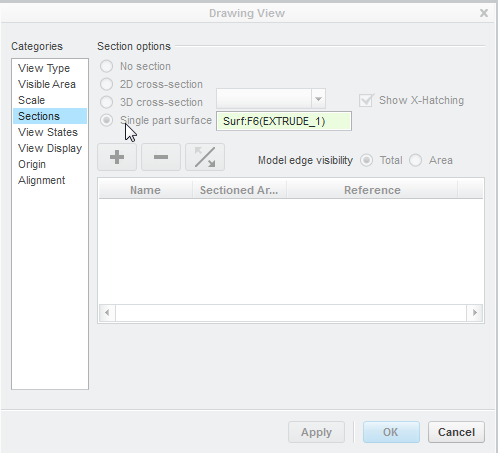Go to the View Display category

pos(50,148)
